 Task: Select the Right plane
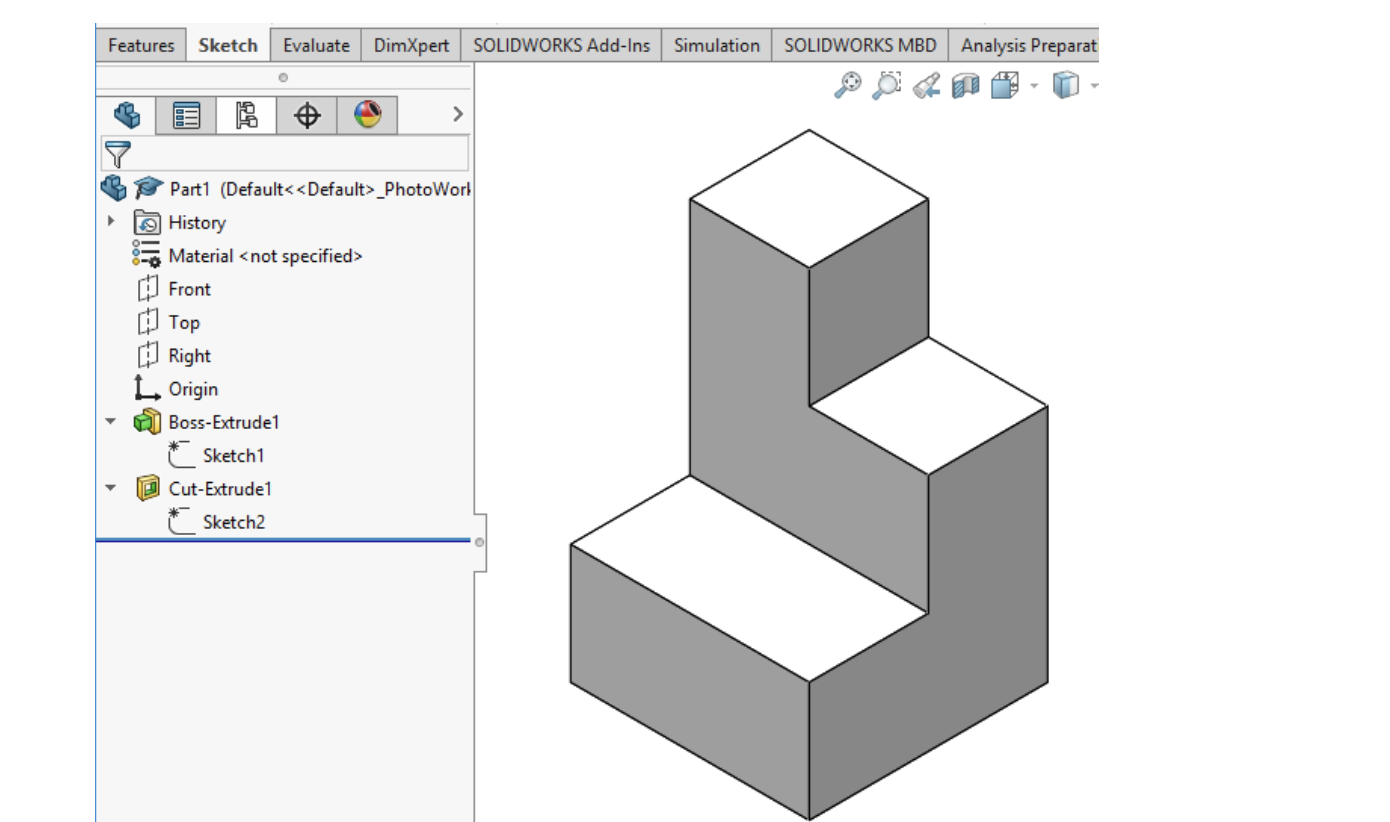click(172, 355)
